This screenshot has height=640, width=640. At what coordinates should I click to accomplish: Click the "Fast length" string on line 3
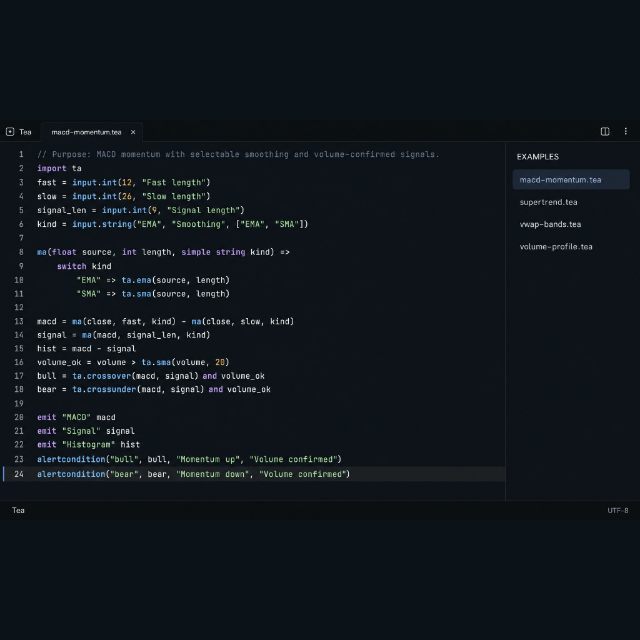pos(173,182)
